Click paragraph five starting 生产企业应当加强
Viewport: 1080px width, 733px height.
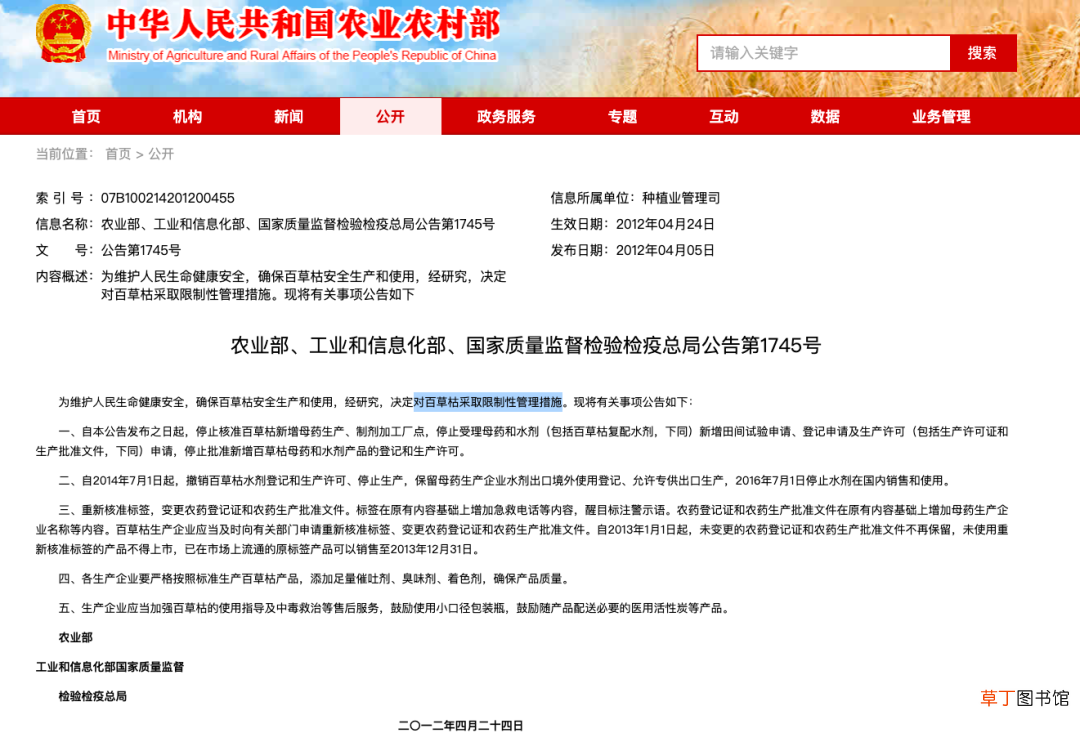point(395,608)
